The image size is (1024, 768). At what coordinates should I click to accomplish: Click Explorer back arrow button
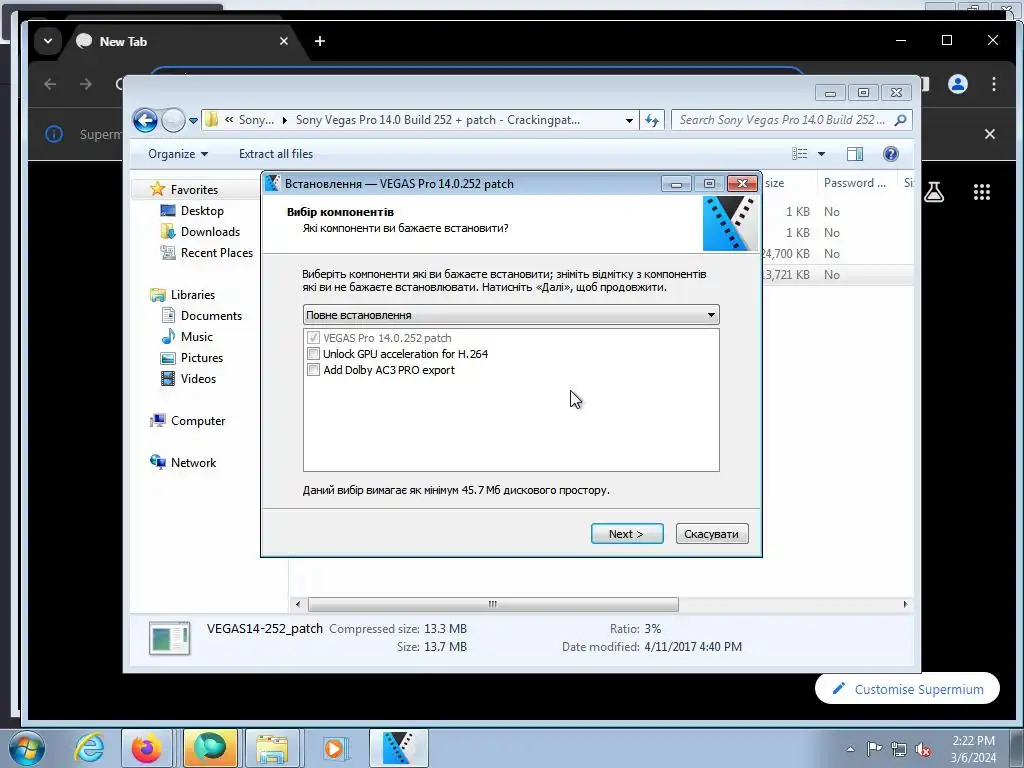pos(145,120)
